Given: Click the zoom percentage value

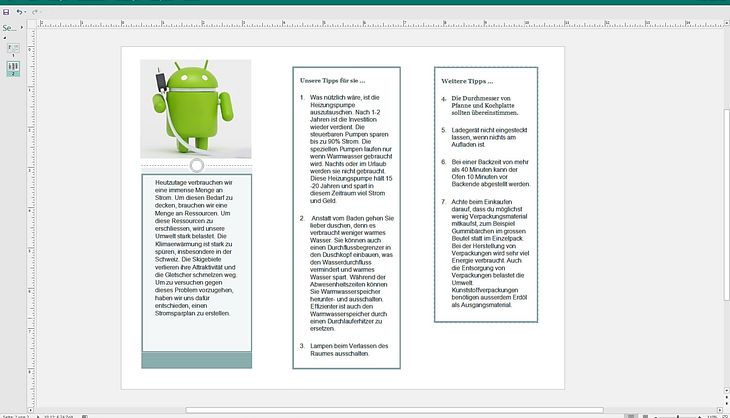Looking at the screenshot, I should (712, 416).
